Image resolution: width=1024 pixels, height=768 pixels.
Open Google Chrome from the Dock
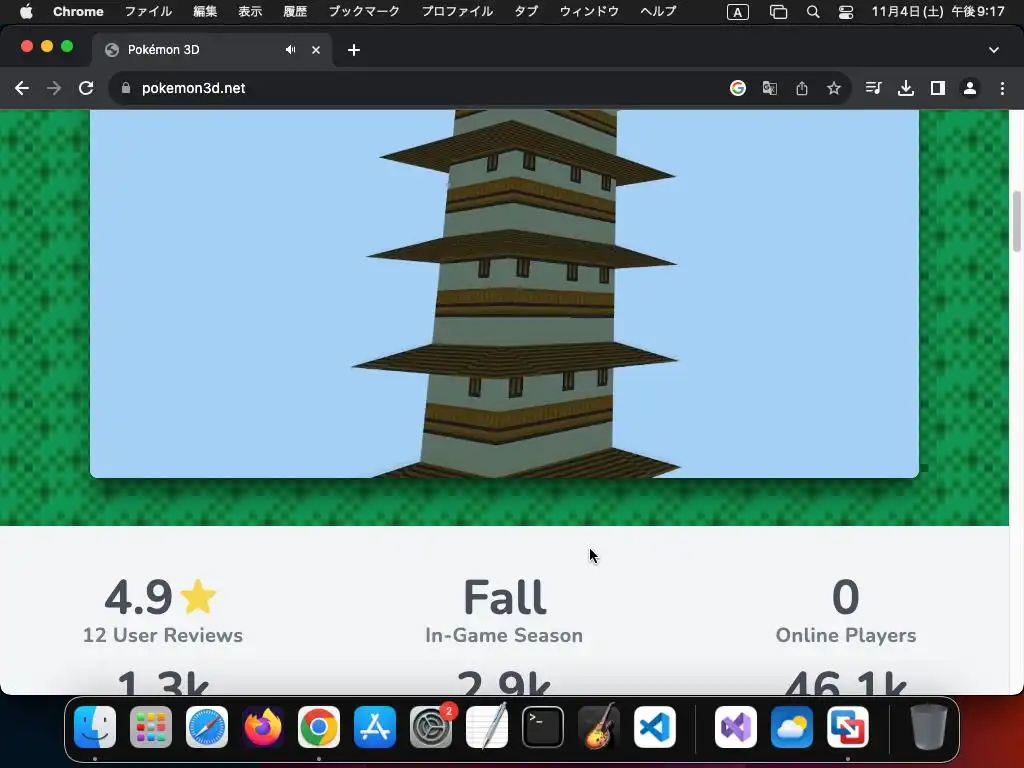(x=319, y=727)
